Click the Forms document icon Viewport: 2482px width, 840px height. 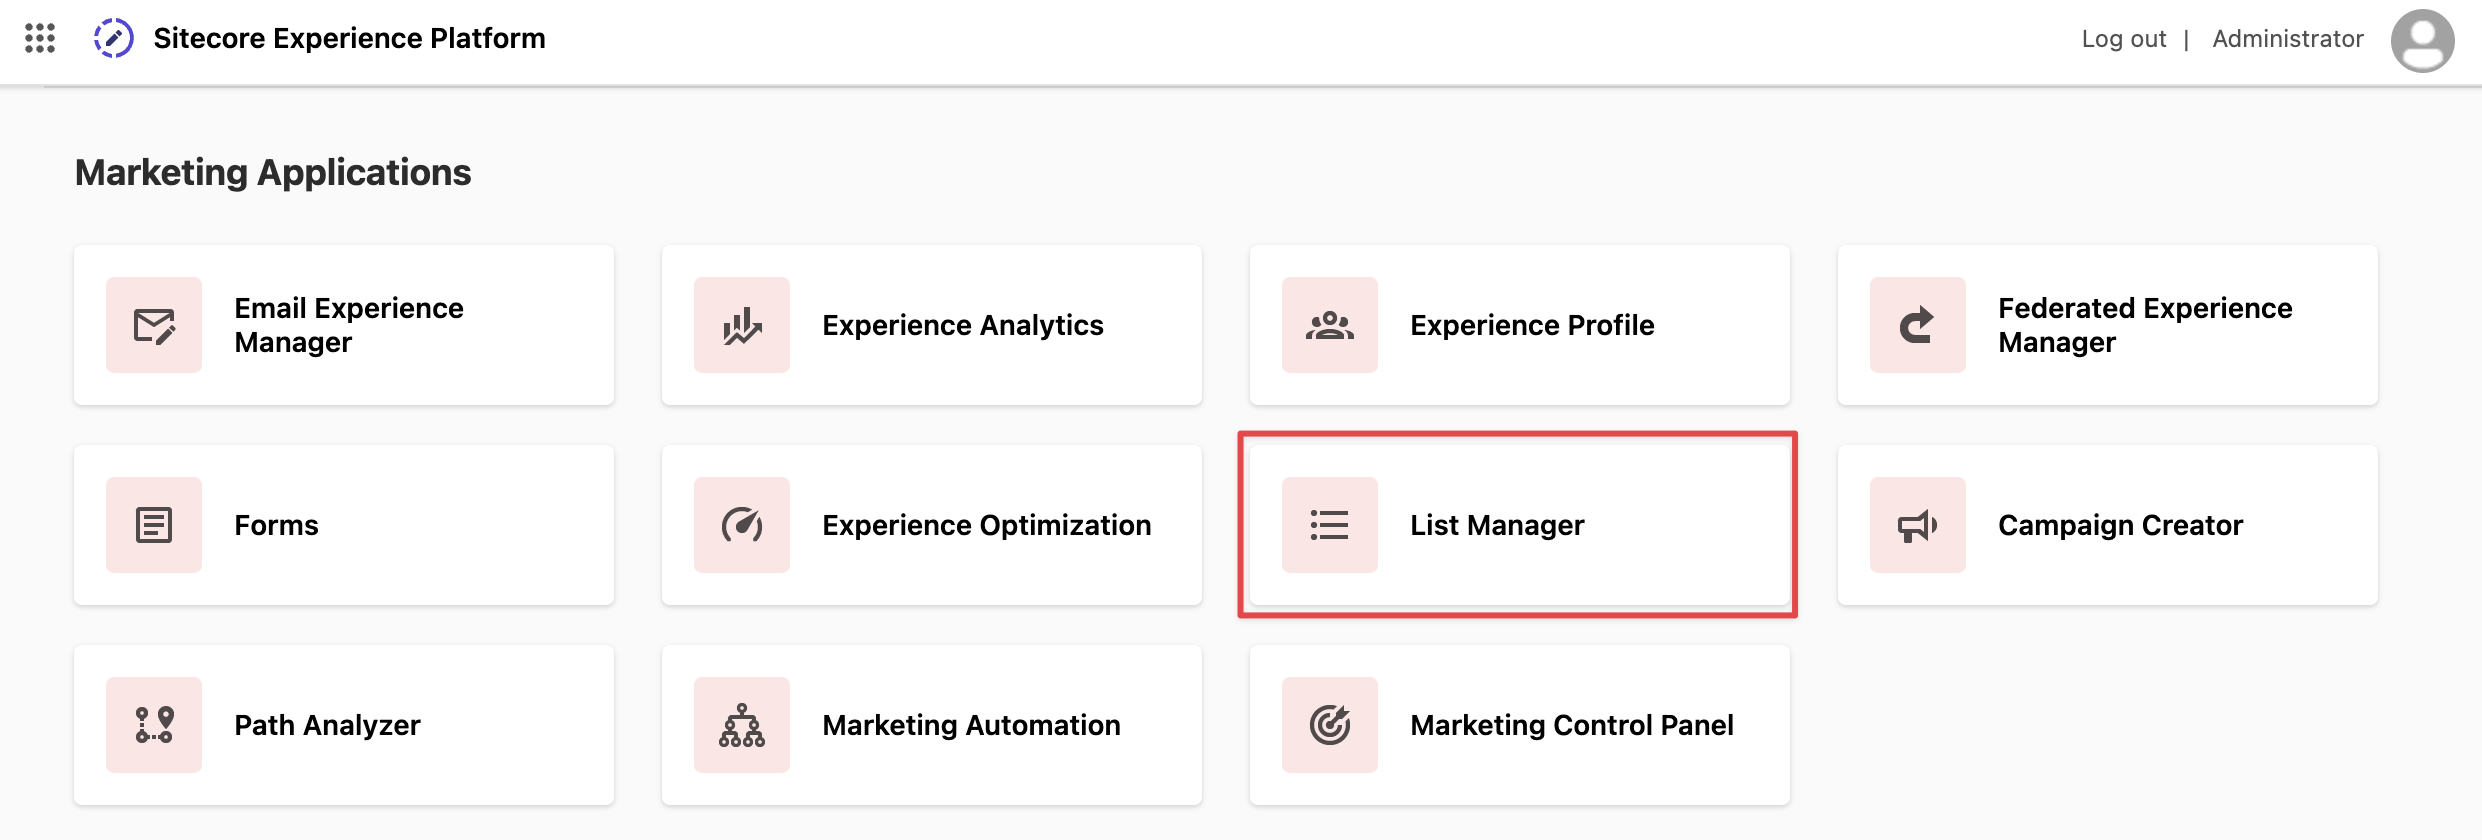point(154,525)
